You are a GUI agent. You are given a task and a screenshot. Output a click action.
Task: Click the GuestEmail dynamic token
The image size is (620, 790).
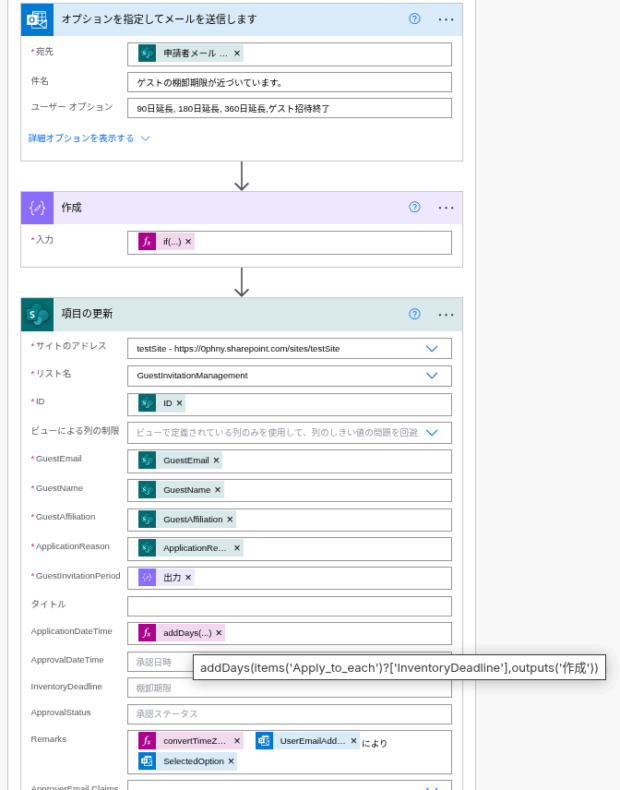pyautogui.click(x=180, y=460)
